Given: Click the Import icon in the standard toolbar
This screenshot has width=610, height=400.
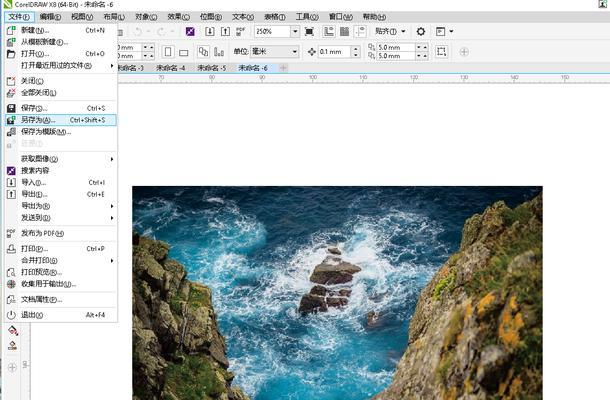Looking at the screenshot, I should tap(210, 32).
